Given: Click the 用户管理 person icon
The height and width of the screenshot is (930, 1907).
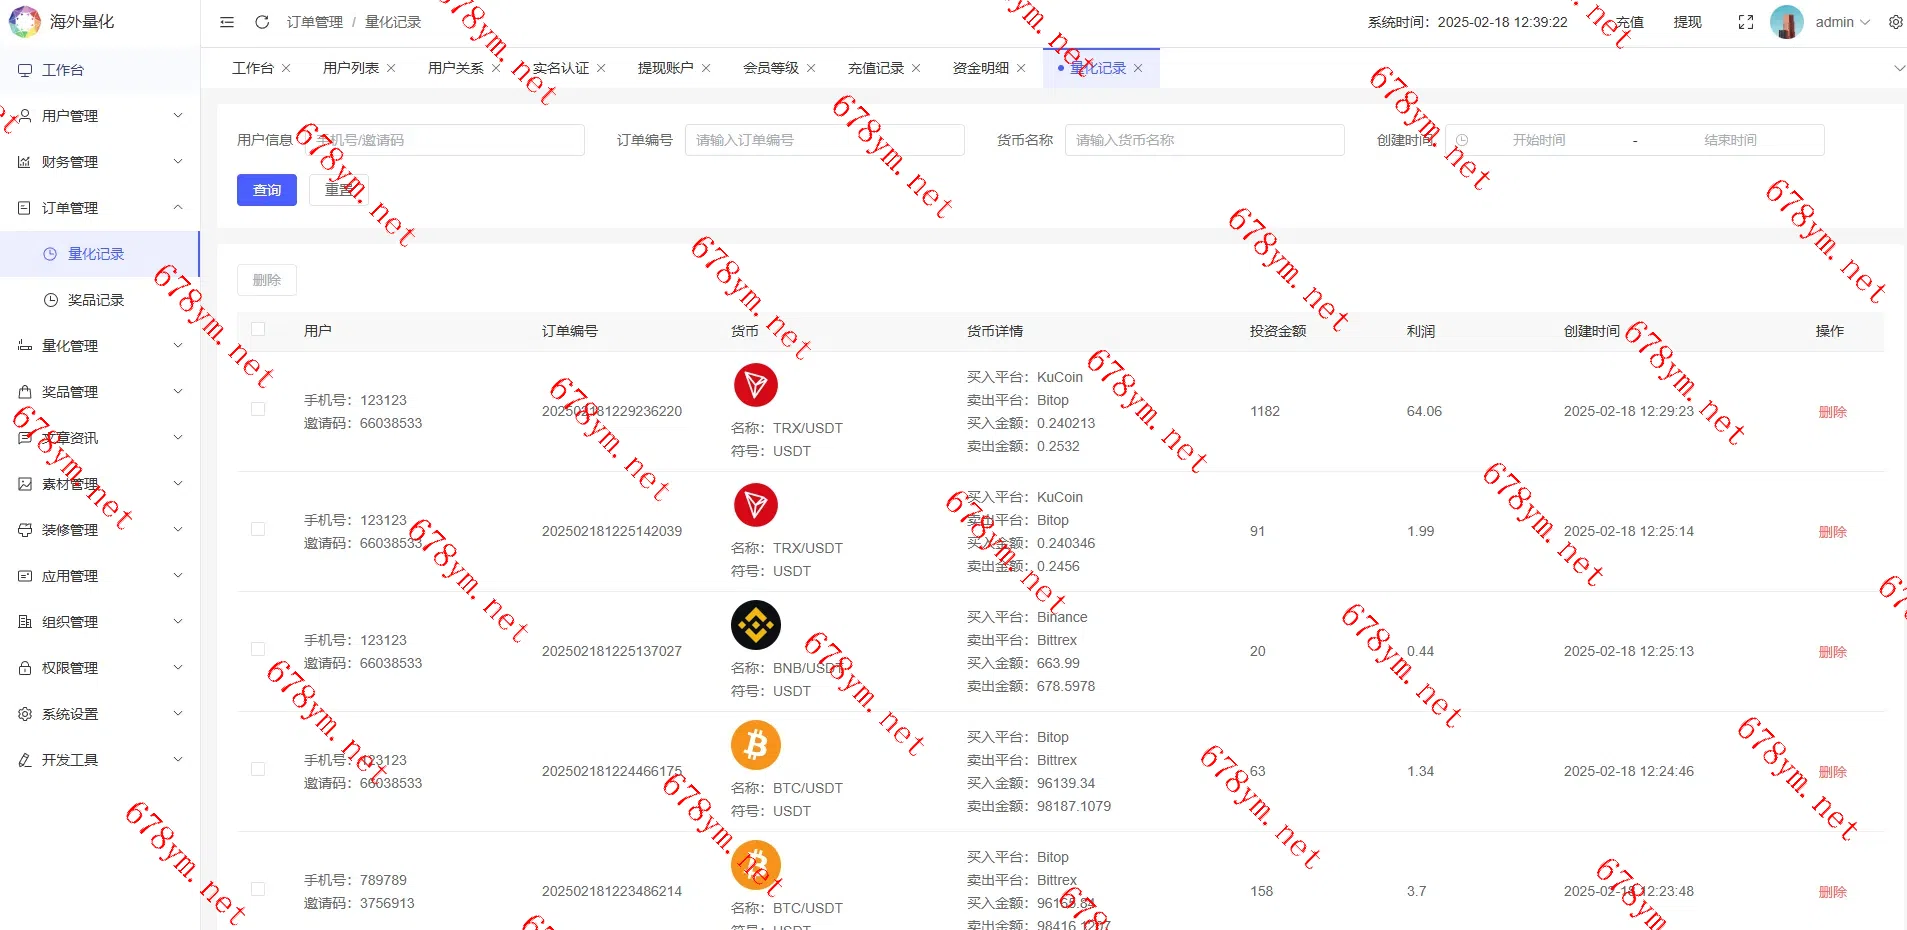Looking at the screenshot, I should (x=25, y=116).
